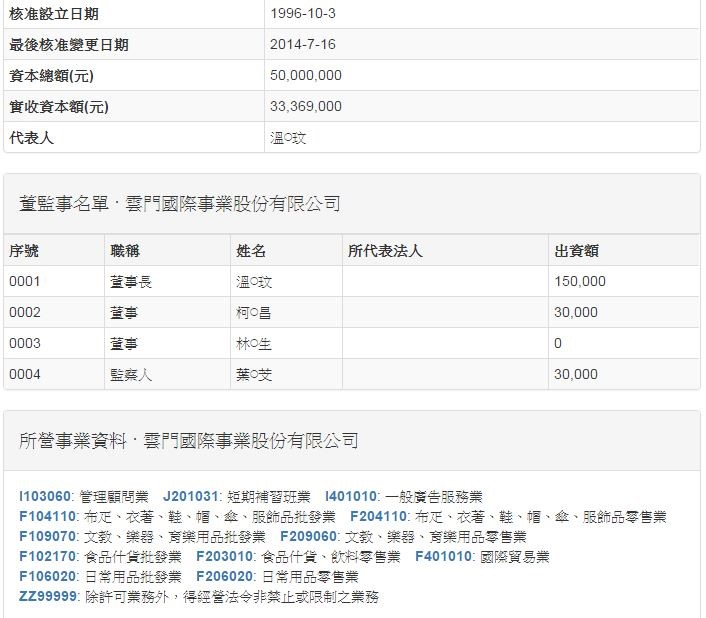Image resolution: width=706 pixels, height=618 pixels.
Task: Click business code link F206020
Action: [x=226, y=576]
